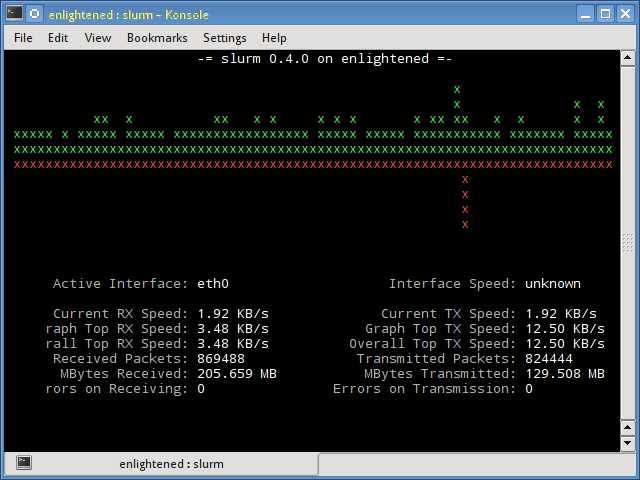Open the View menu
The image size is (640, 480).
(98, 38)
